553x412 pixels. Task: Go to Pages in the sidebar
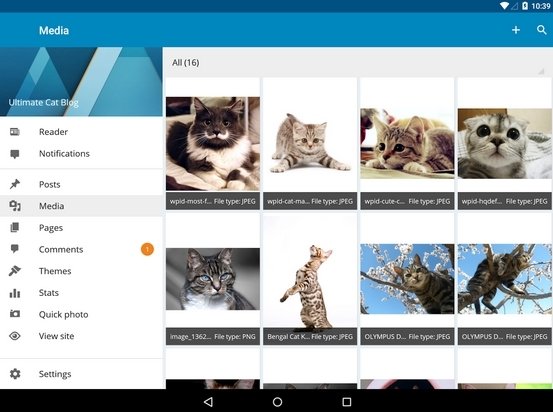[81, 228]
